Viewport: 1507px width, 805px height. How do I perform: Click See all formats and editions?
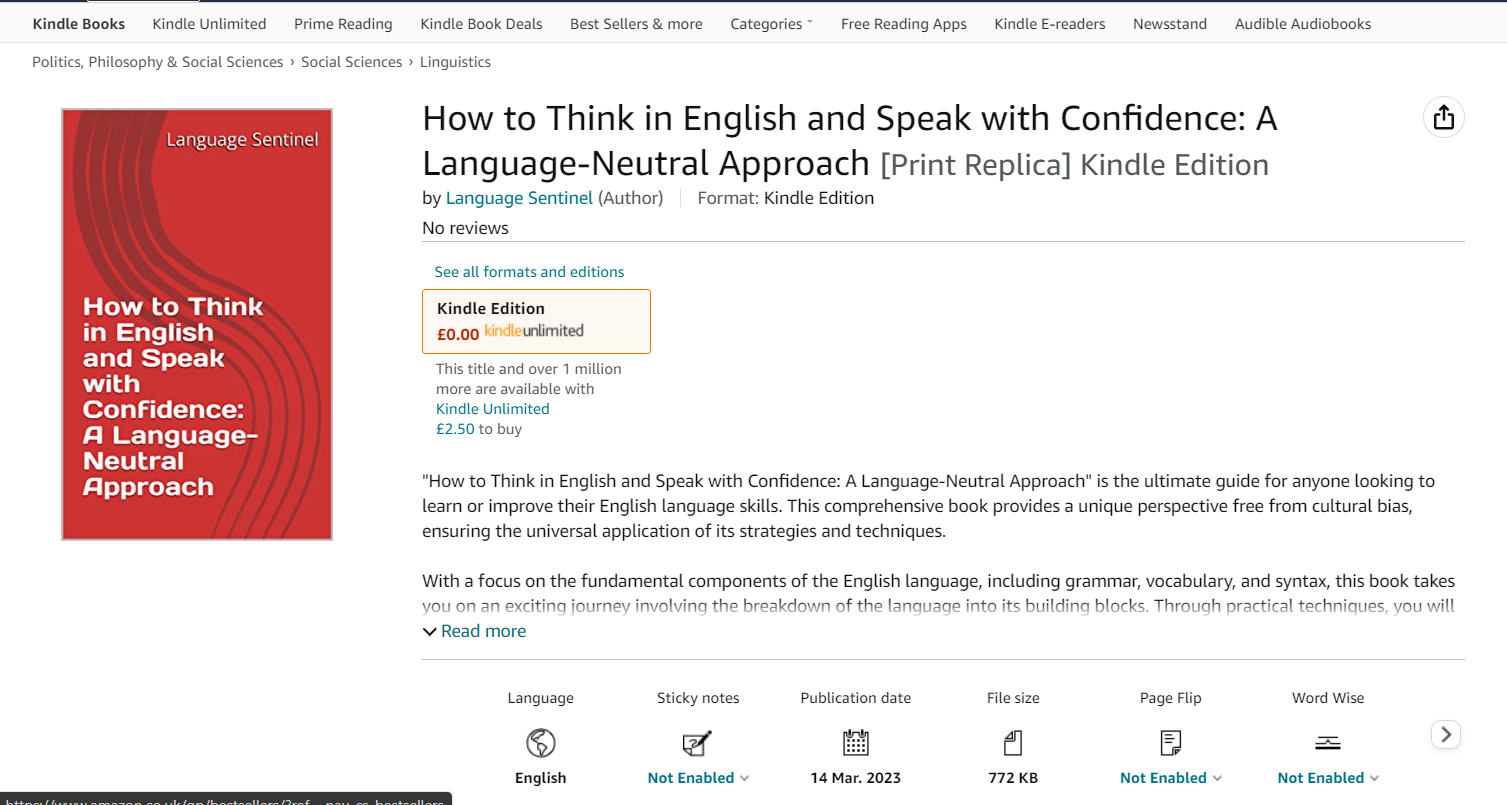coord(529,272)
